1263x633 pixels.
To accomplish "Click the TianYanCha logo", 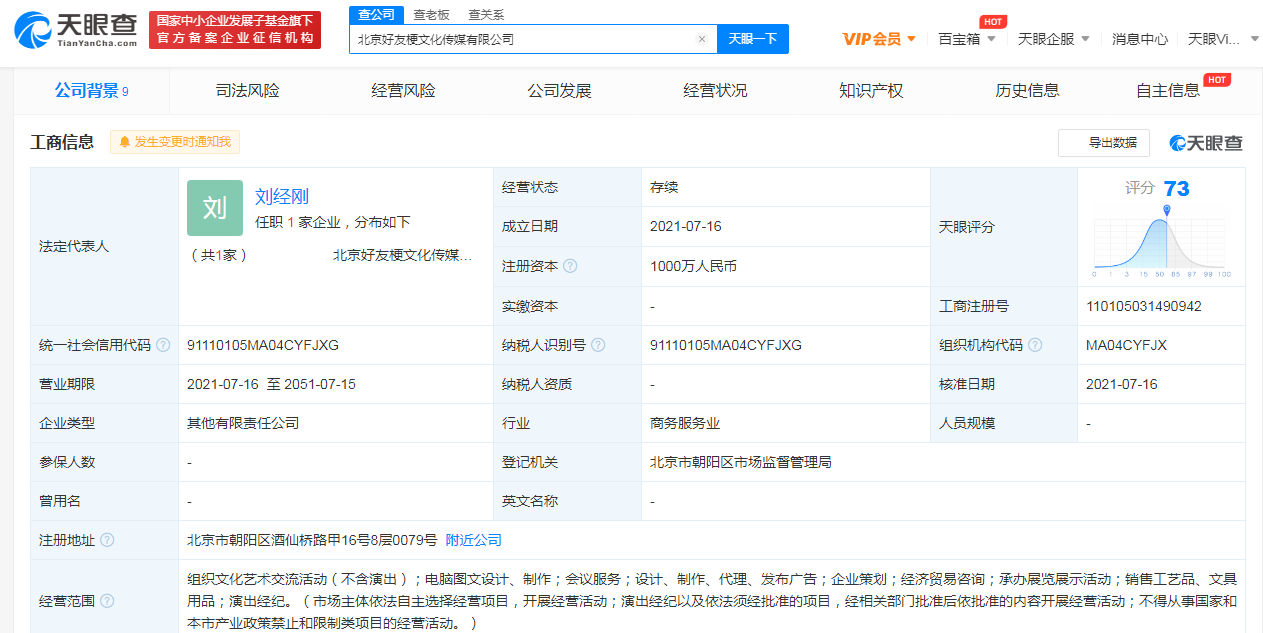I will coord(76,30).
